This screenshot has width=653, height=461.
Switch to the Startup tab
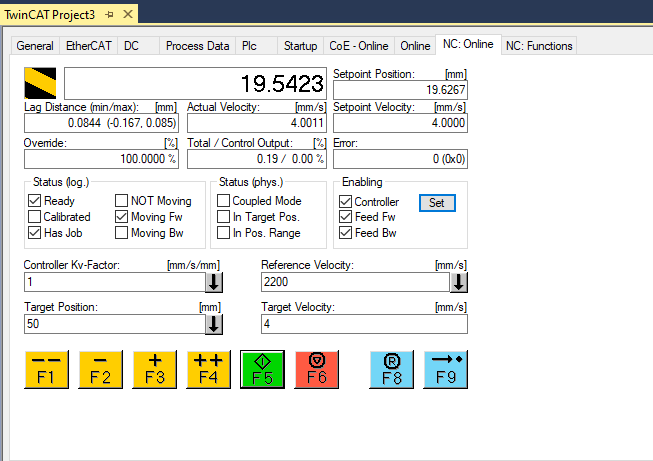300,46
